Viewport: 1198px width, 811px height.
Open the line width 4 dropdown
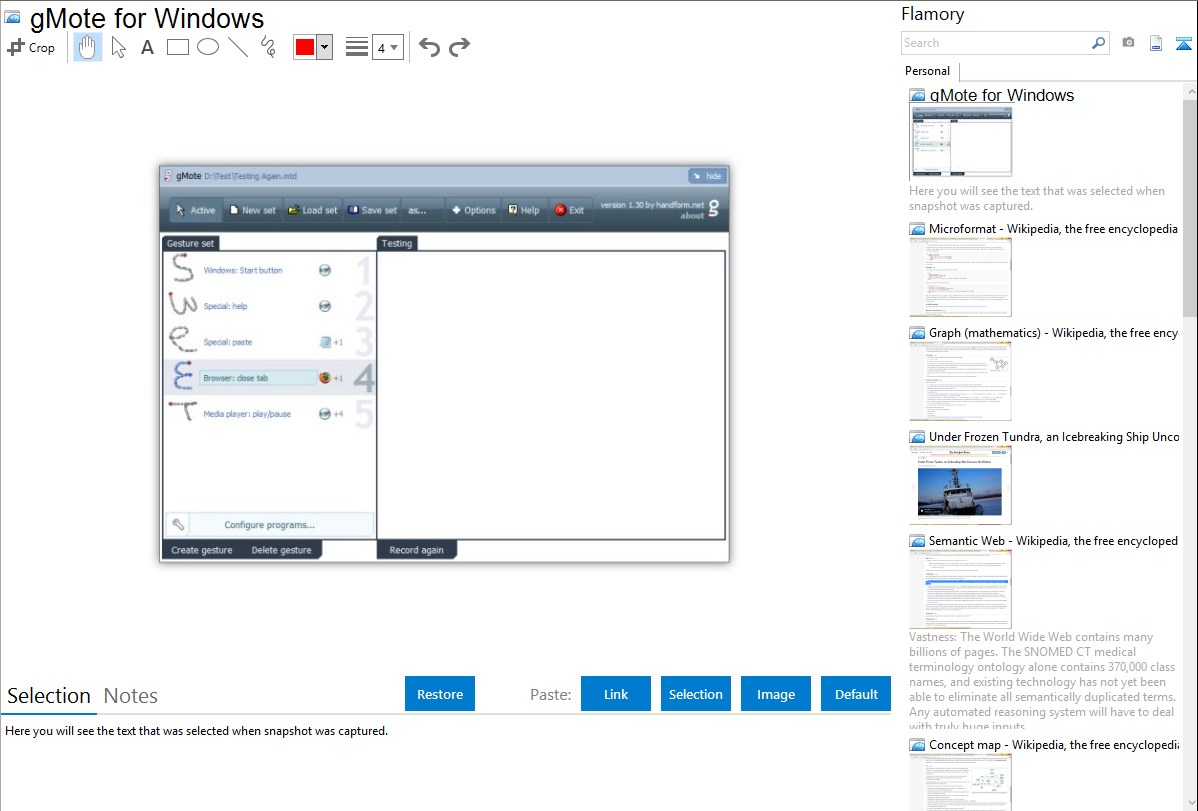[388, 47]
